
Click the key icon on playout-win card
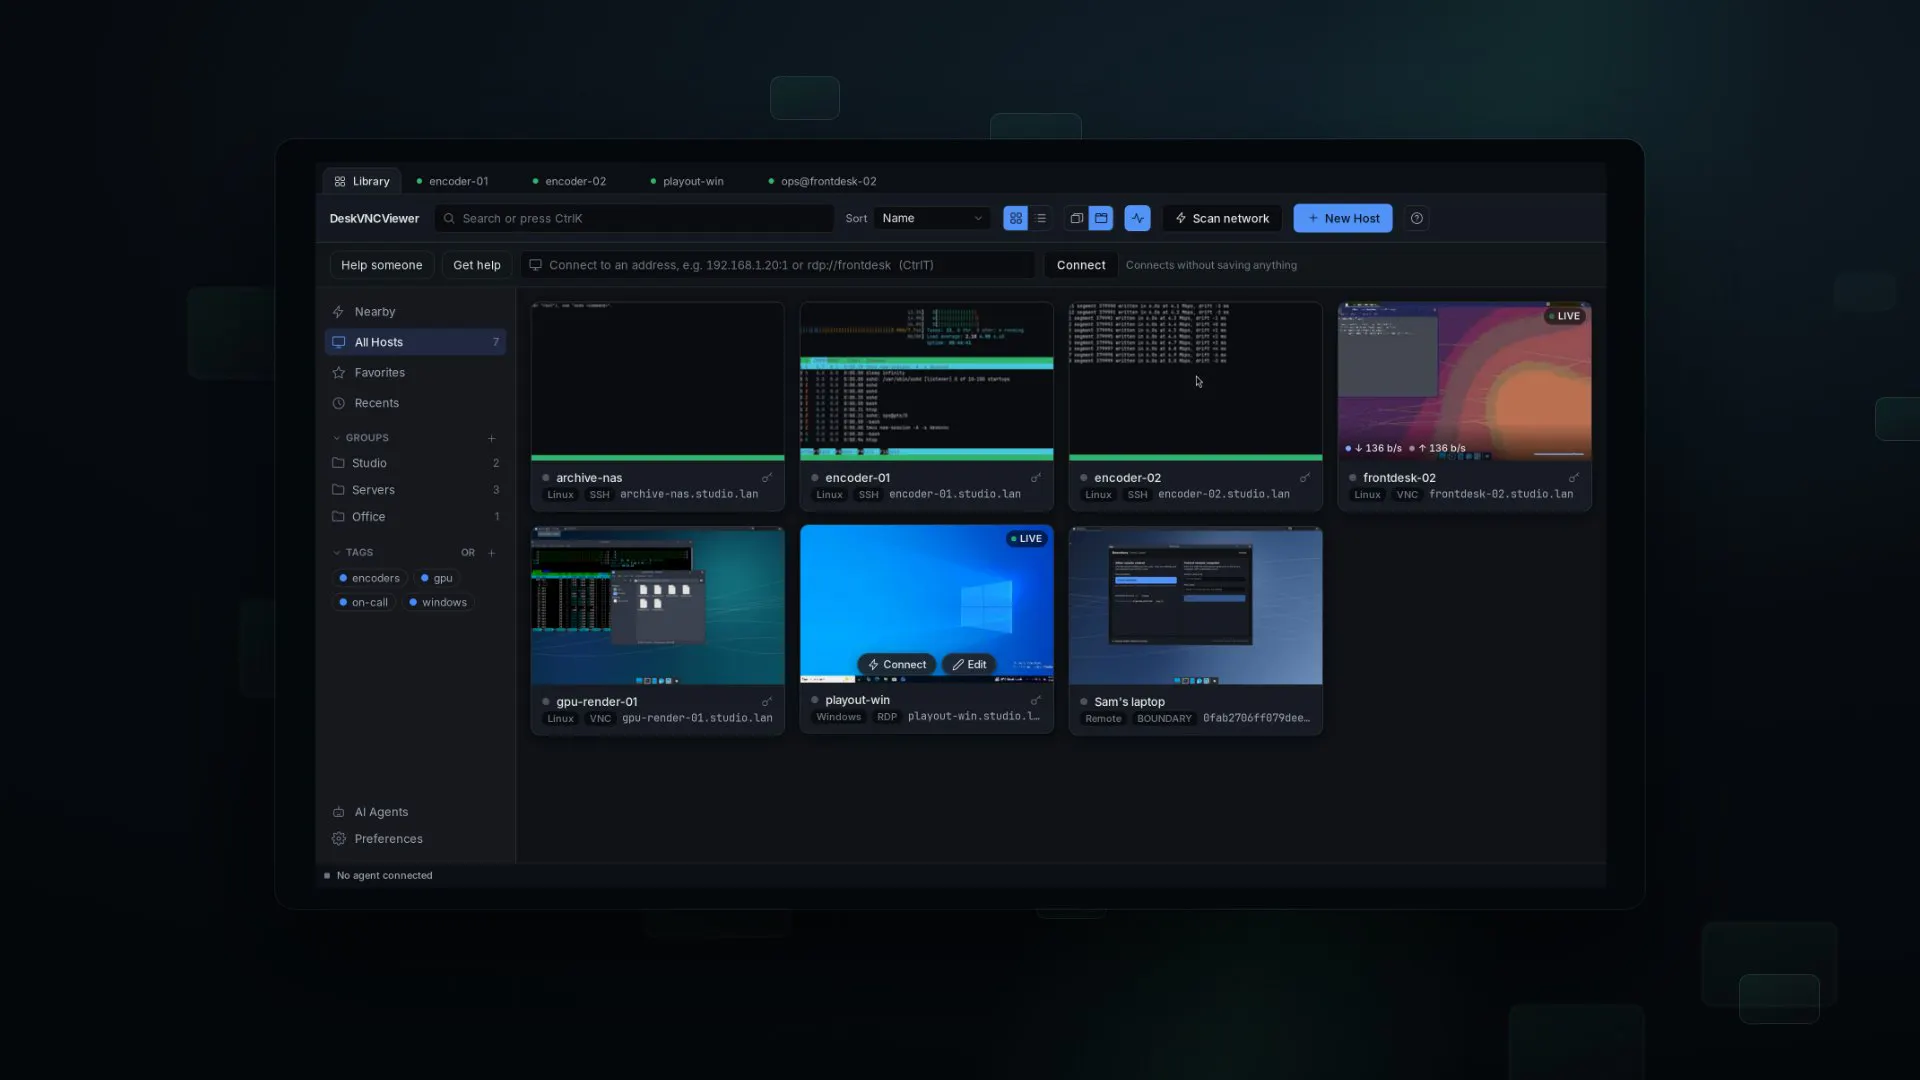[1036, 700]
